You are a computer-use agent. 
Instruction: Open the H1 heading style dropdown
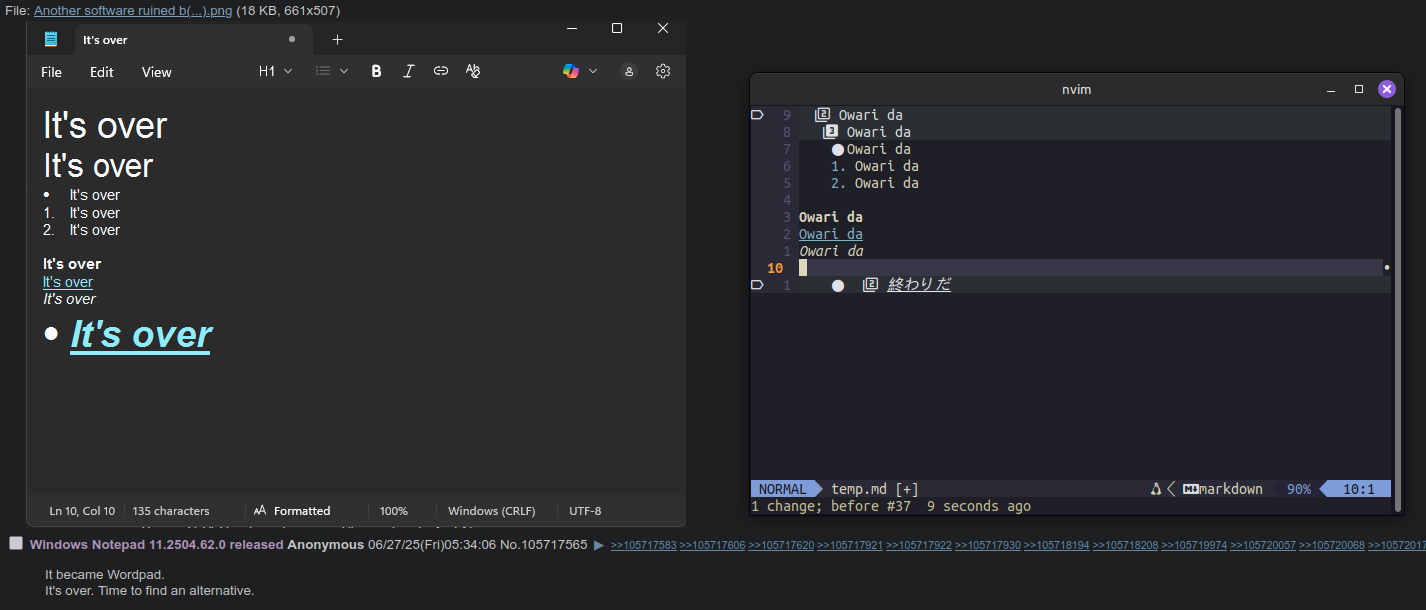pyautogui.click(x=276, y=71)
